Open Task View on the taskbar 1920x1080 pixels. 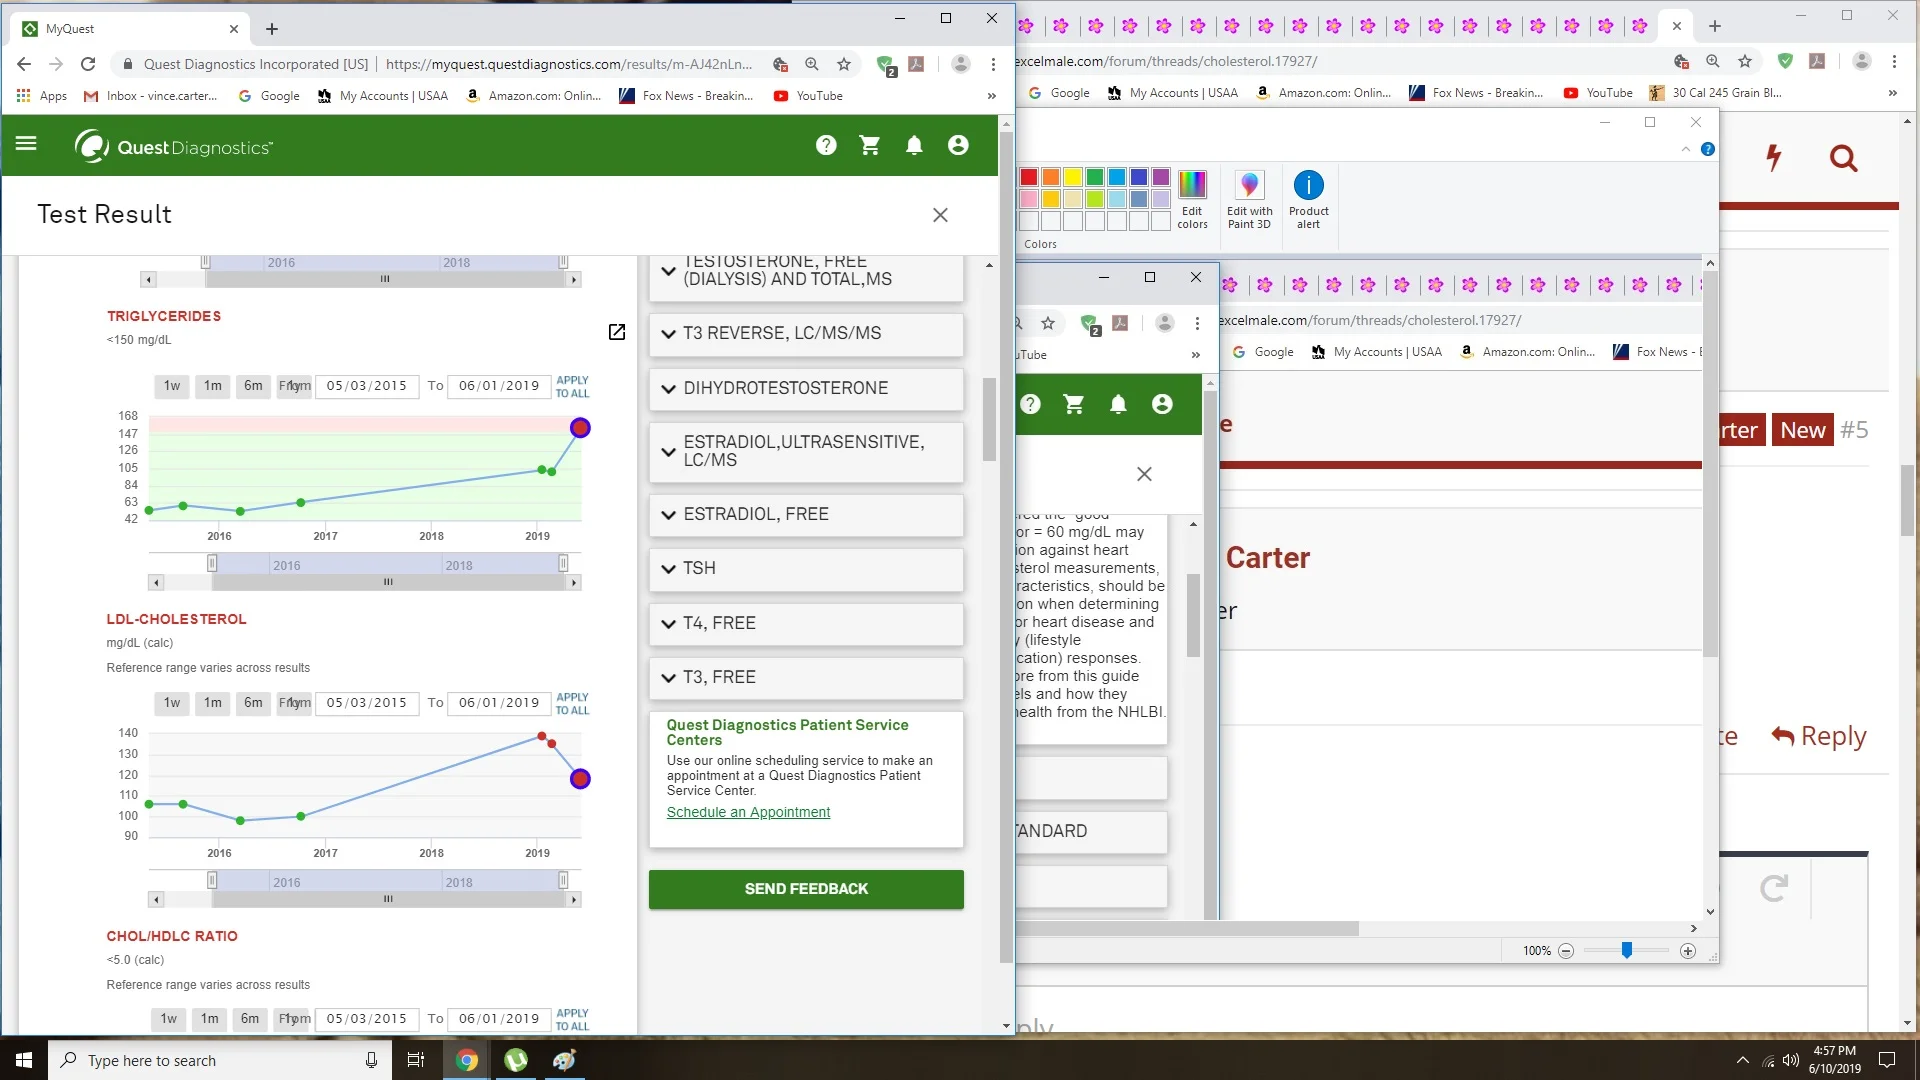coord(416,1060)
